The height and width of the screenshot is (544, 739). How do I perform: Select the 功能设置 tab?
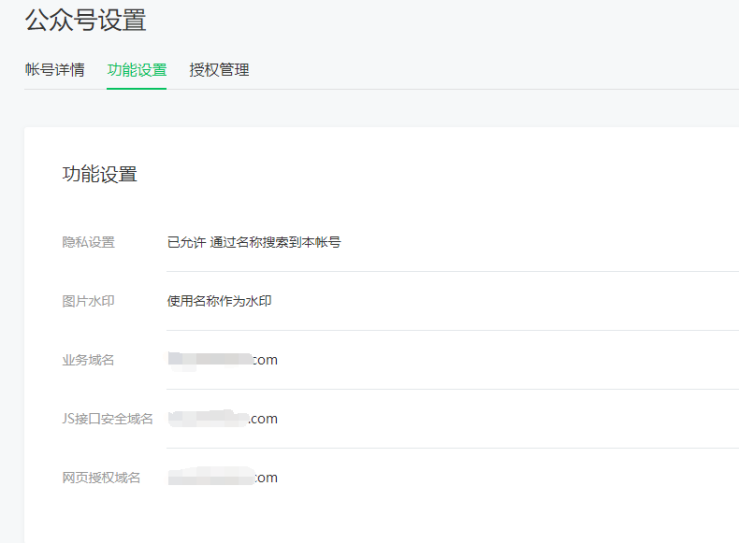pyautogui.click(x=137, y=70)
